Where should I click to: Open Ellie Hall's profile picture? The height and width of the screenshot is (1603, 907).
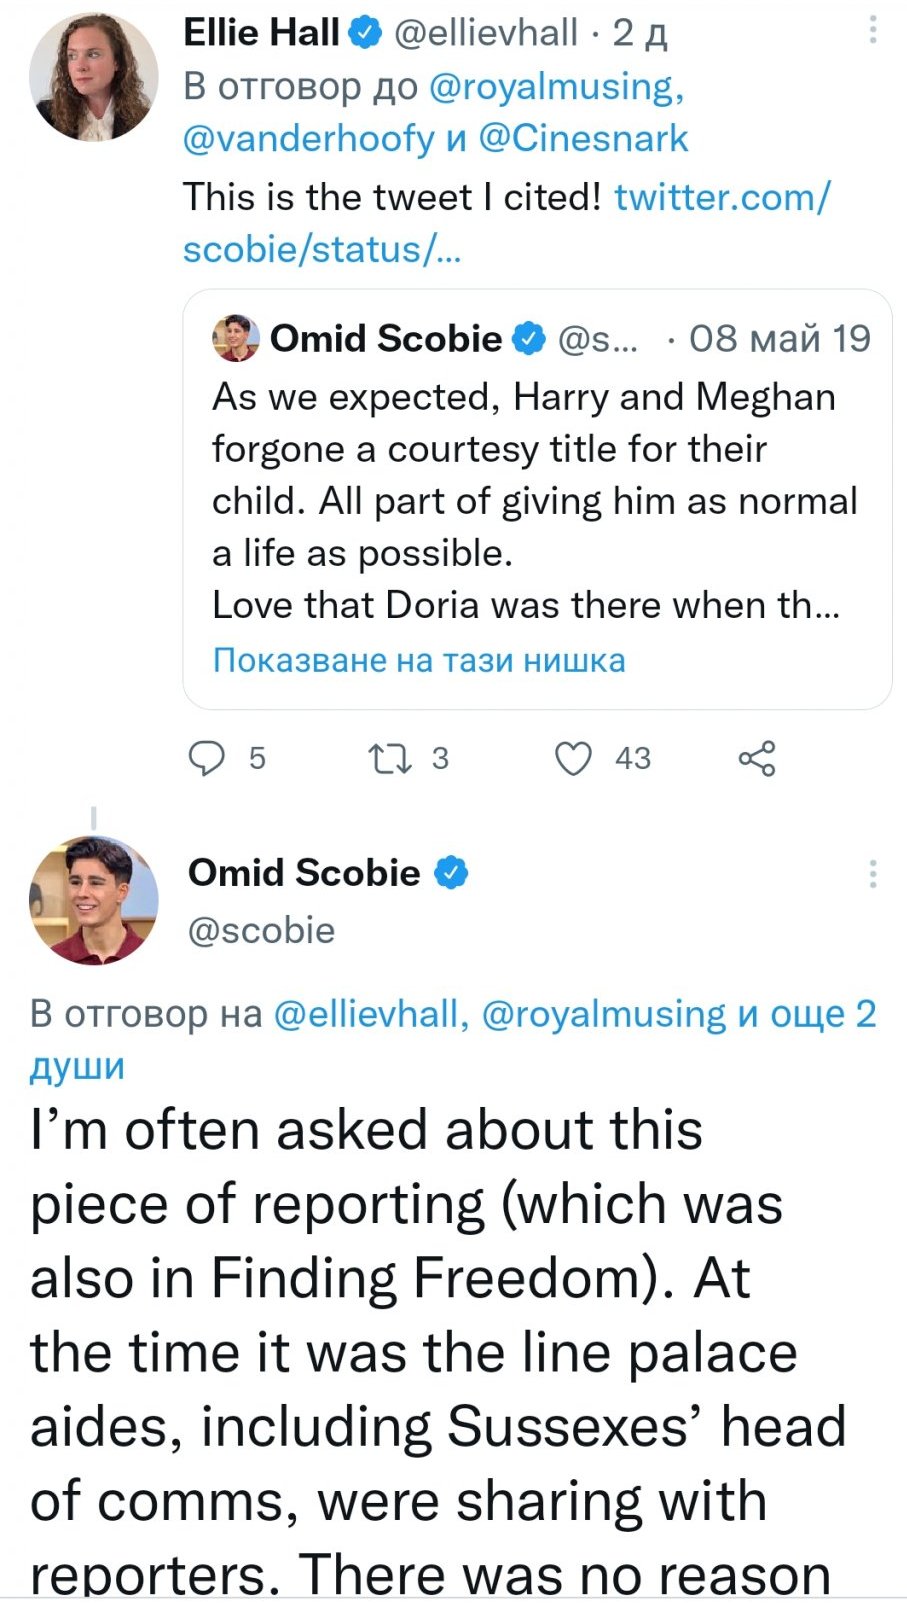pos(93,77)
